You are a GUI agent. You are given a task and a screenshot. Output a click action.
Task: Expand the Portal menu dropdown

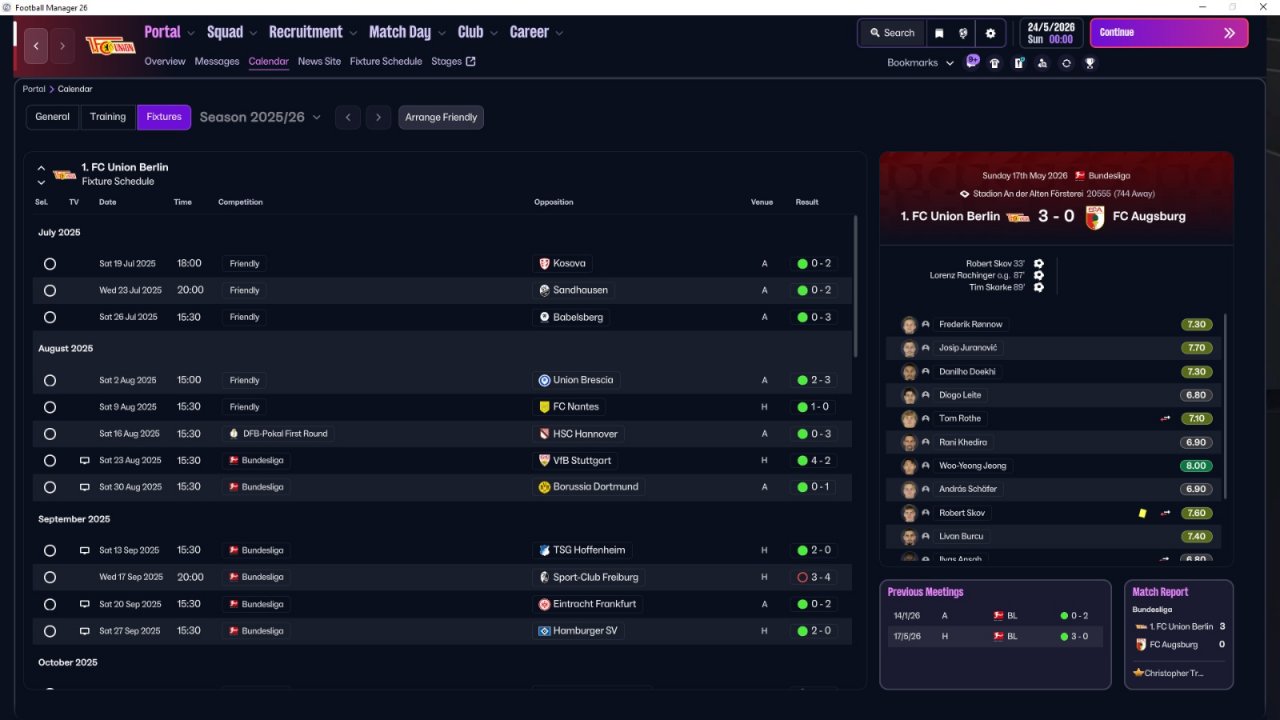[x=190, y=33]
